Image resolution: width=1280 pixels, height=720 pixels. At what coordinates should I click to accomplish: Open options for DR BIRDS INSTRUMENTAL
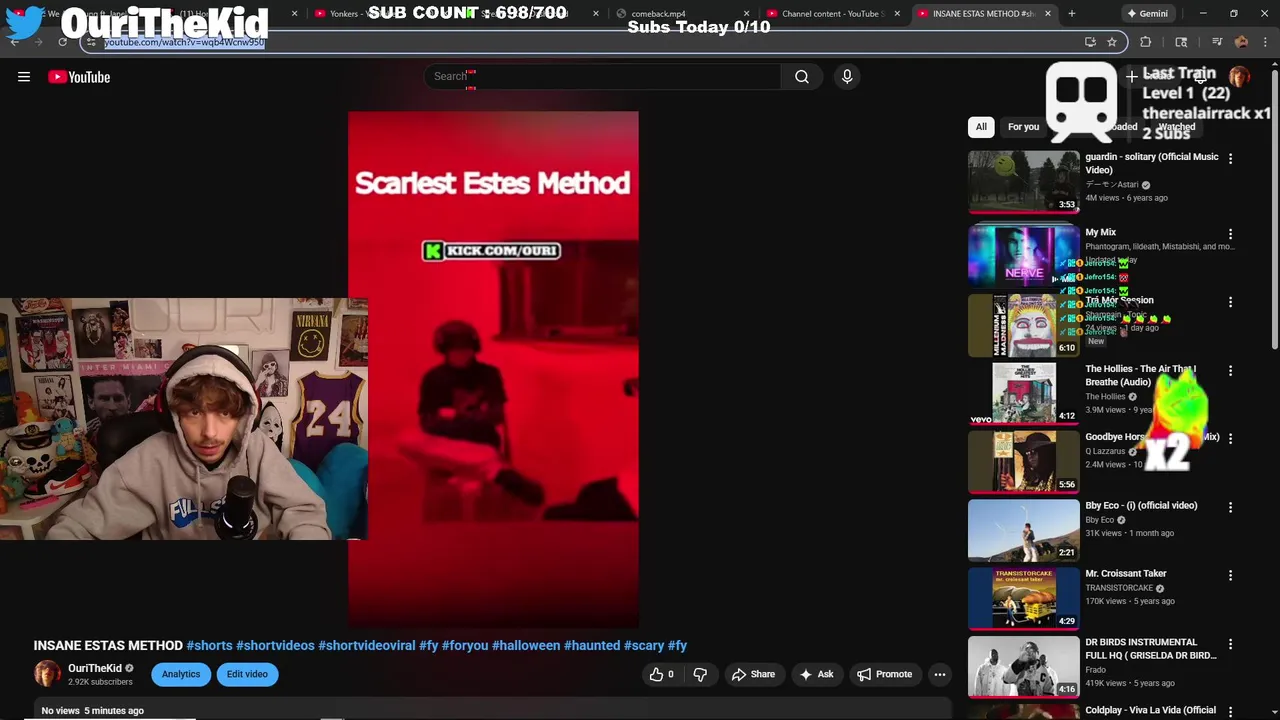[1231, 644]
